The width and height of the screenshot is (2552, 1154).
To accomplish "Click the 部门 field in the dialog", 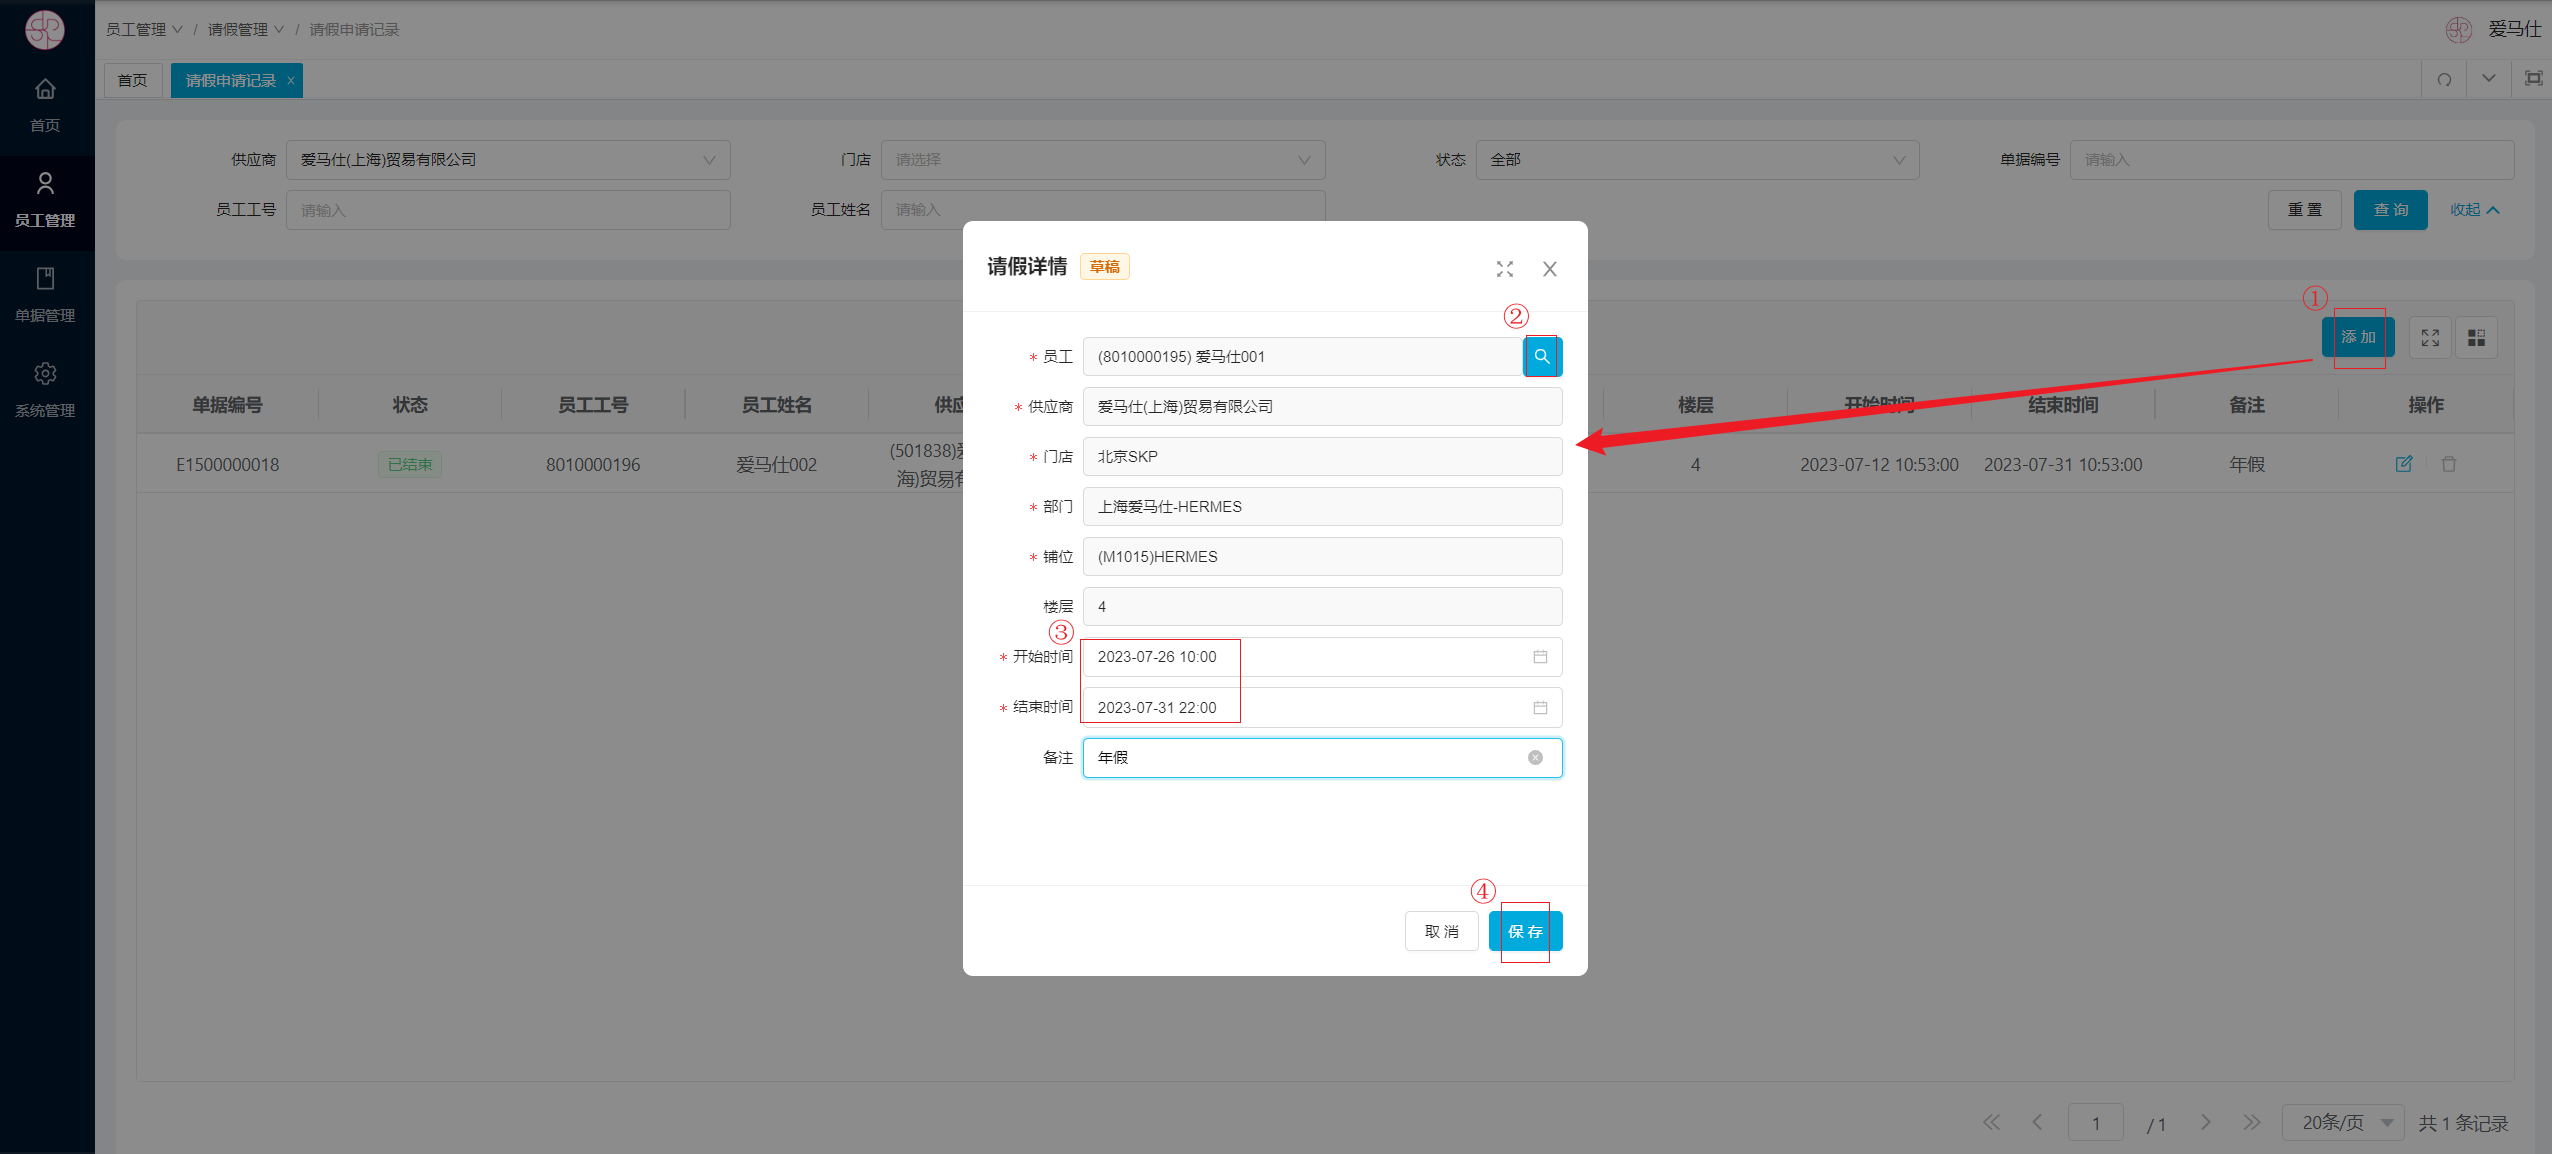I will (1322, 507).
